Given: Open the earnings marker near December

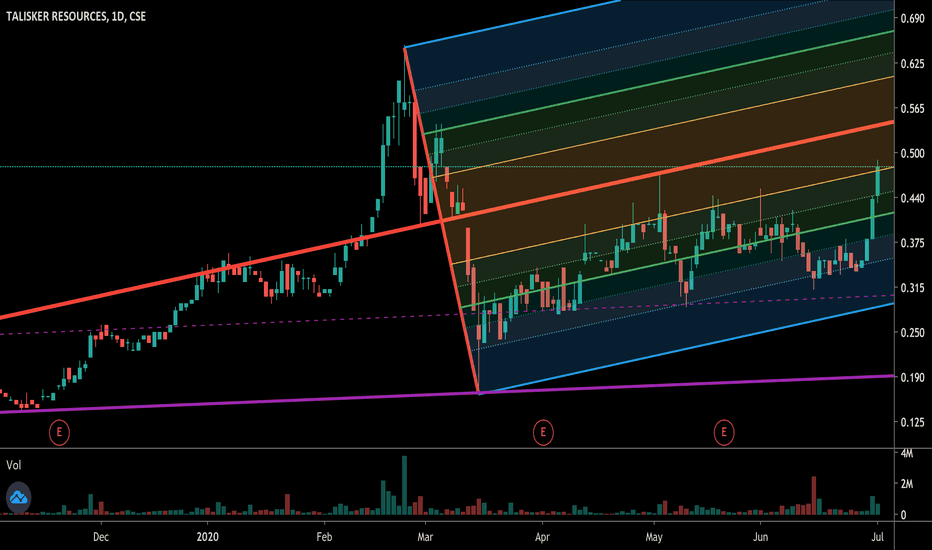Looking at the screenshot, I should 59,432.
